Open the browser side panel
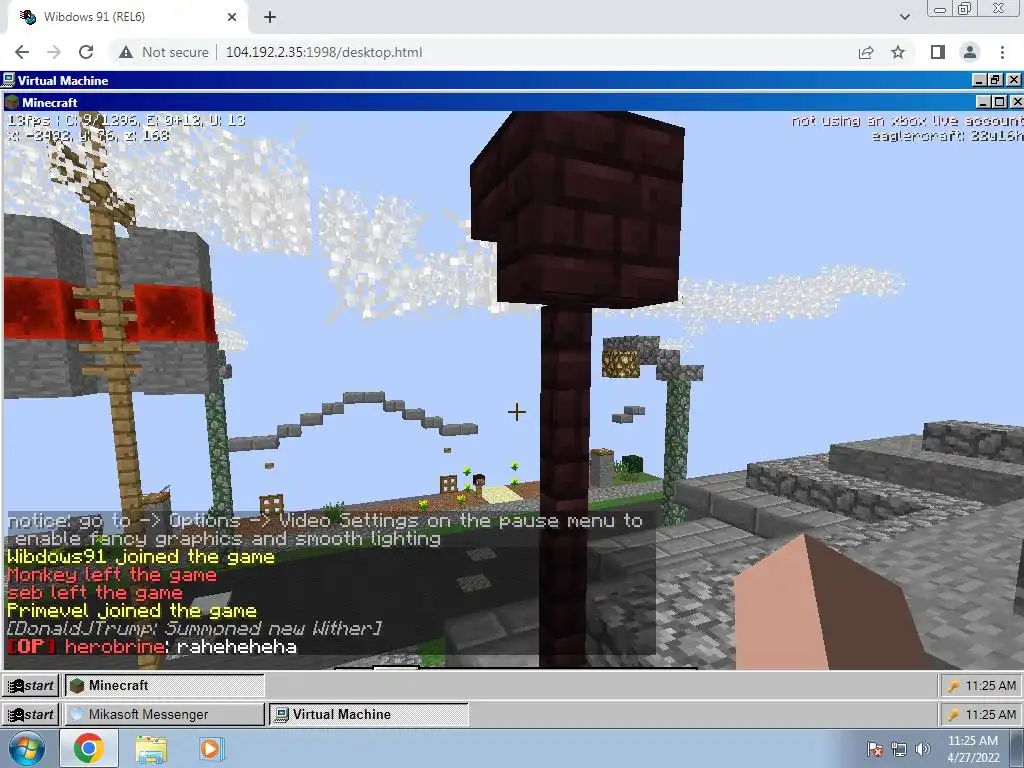Image resolution: width=1024 pixels, height=768 pixels. point(938,52)
